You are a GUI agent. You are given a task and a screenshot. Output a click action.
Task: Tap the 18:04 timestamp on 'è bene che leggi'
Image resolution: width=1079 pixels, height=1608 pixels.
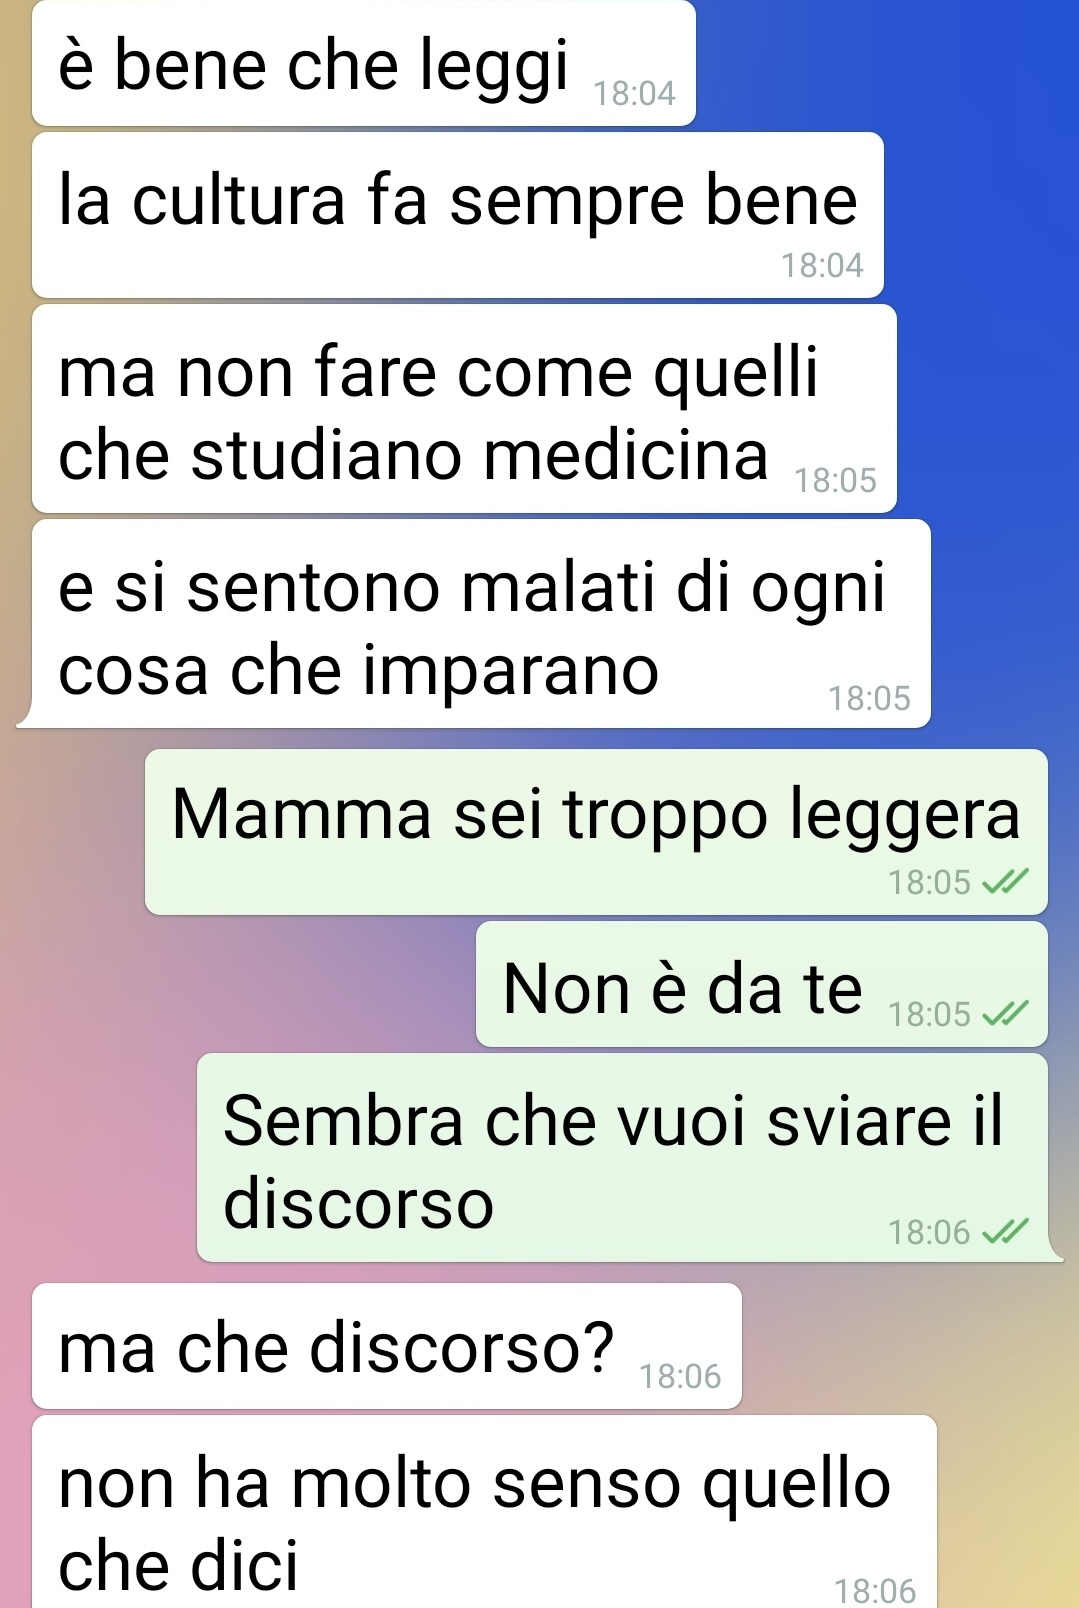coord(634,94)
